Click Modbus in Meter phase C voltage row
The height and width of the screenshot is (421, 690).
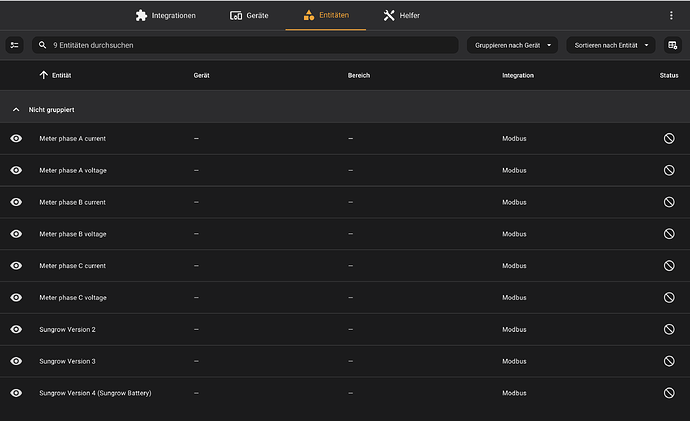514,297
